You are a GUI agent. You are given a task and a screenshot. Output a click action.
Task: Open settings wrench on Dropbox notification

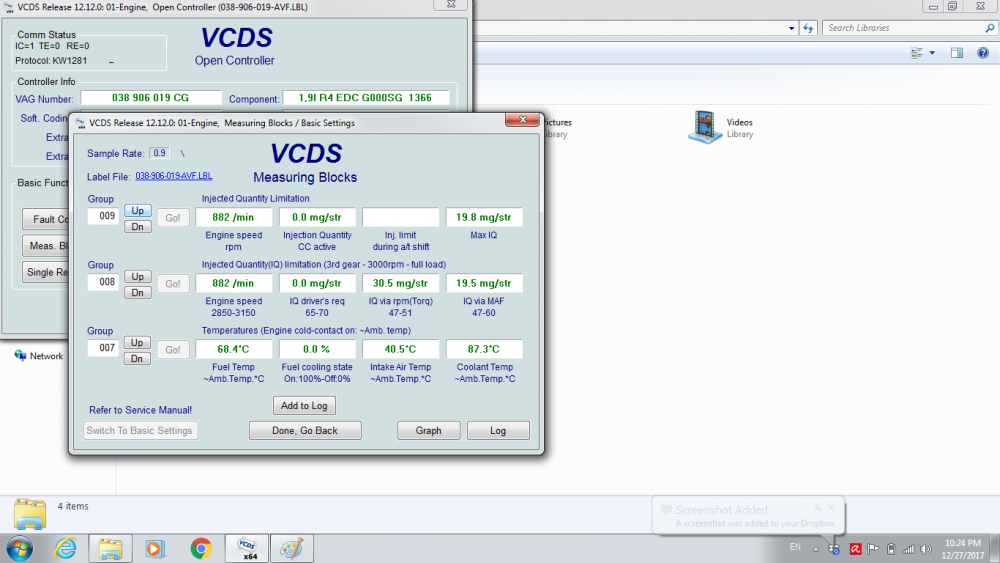[x=817, y=508]
